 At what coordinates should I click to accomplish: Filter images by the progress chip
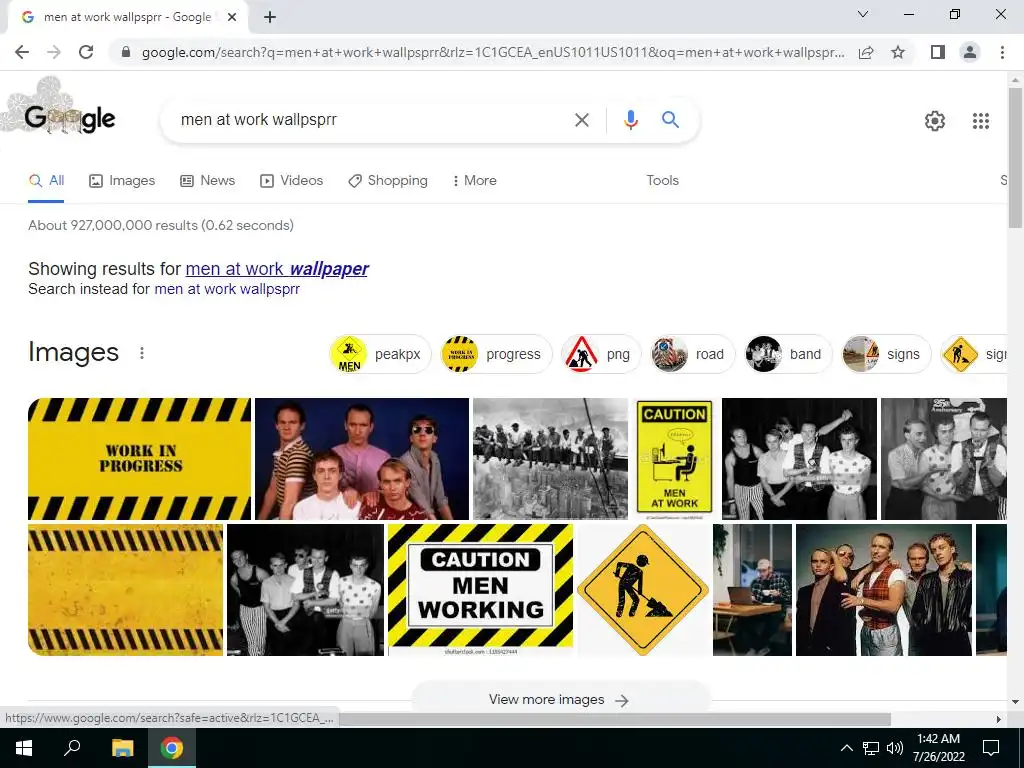coord(496,354)
